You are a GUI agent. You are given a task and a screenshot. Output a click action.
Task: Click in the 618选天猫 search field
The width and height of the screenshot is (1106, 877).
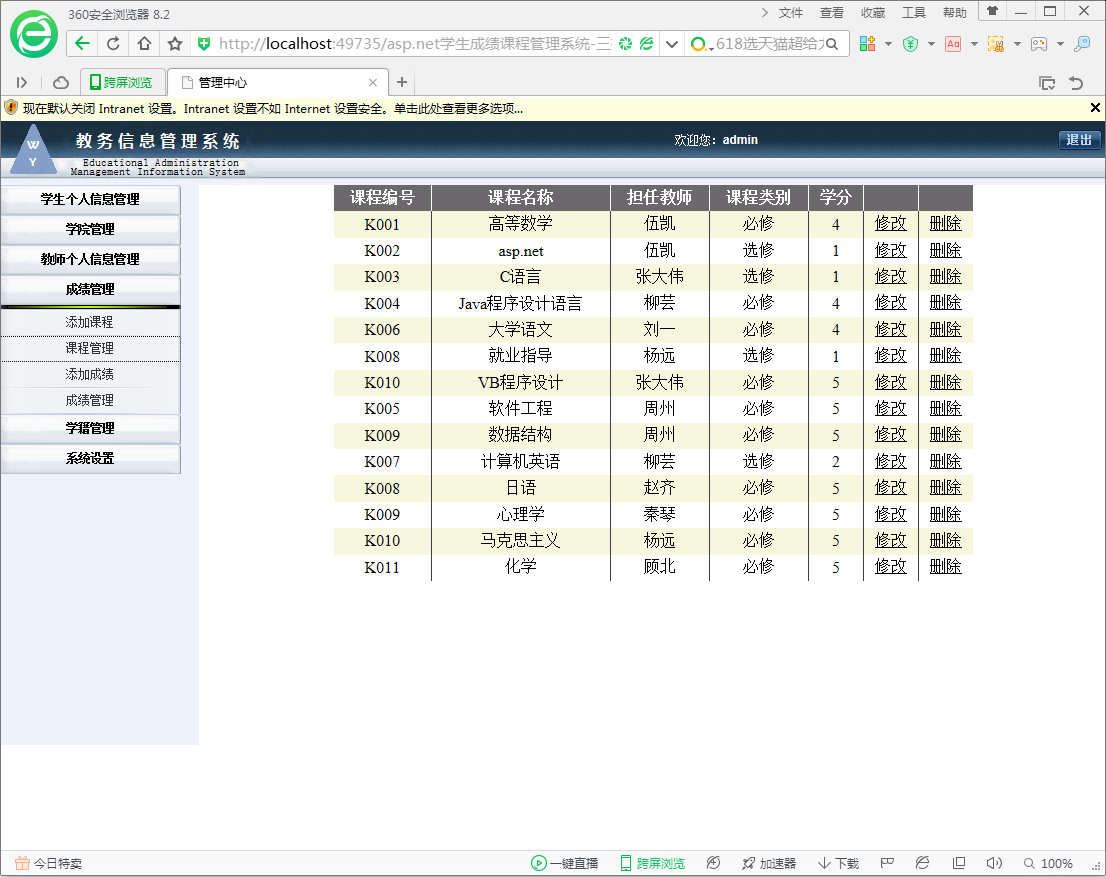pyautogui.click(x=769, y=44)
